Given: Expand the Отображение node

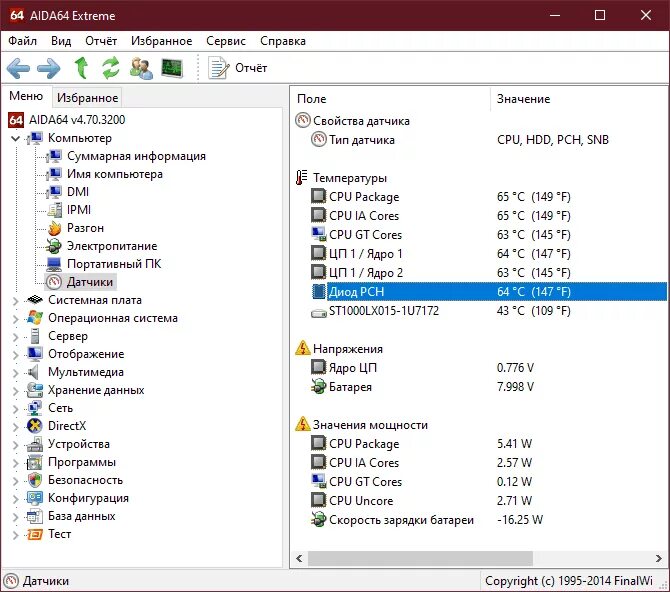Looking at the screenshot, I should point(15,354).
